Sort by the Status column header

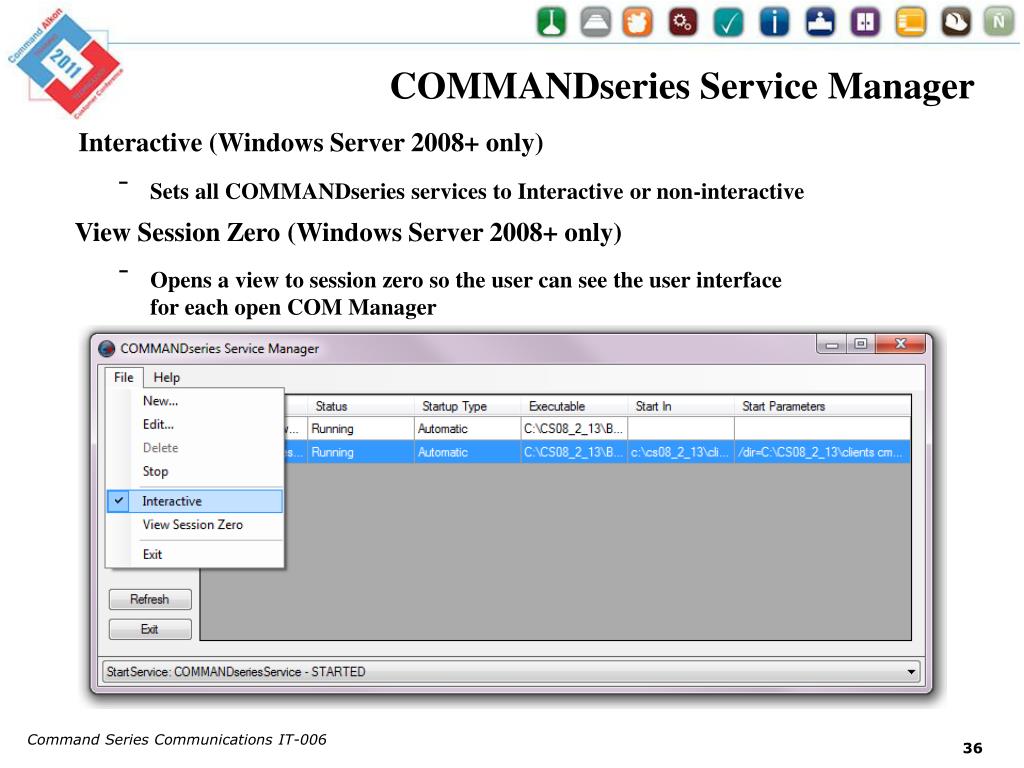tap(360, 406)
